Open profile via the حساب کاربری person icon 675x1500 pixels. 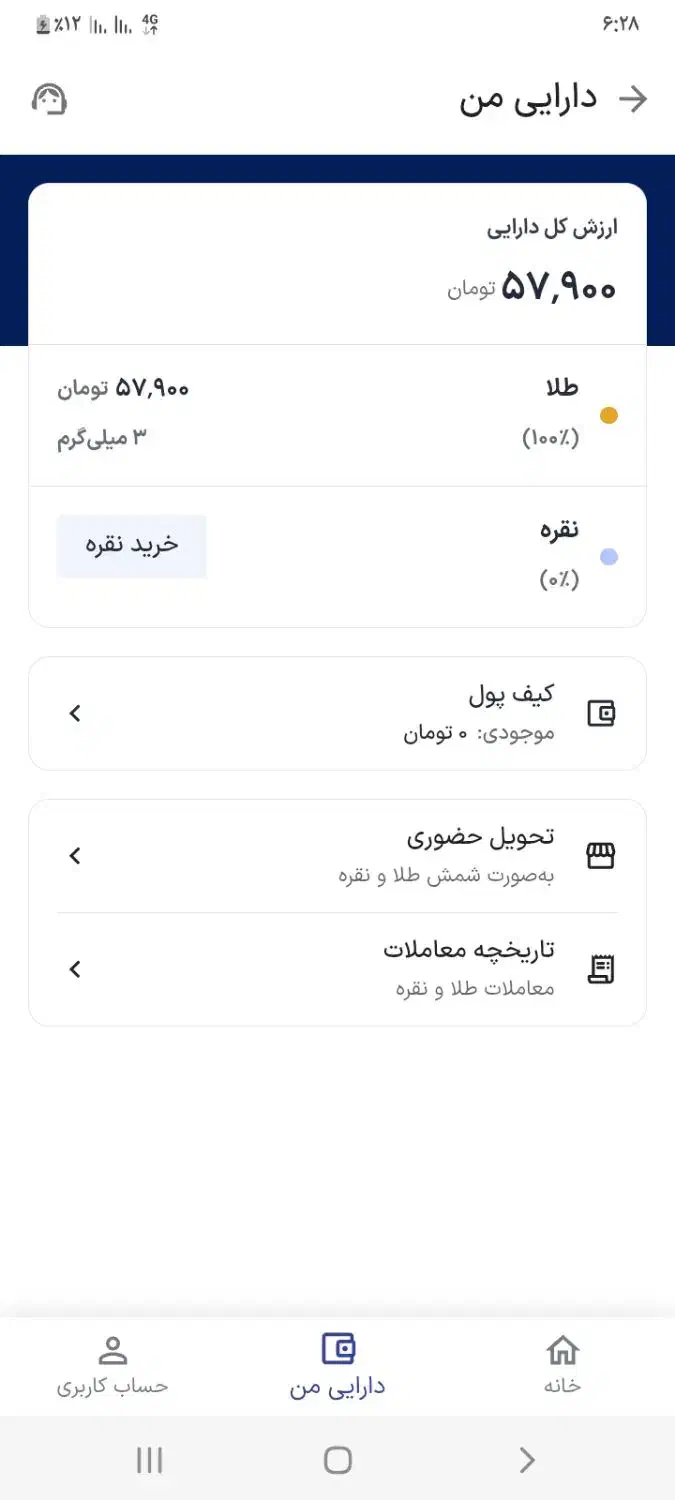click(x=113, y=1350)
